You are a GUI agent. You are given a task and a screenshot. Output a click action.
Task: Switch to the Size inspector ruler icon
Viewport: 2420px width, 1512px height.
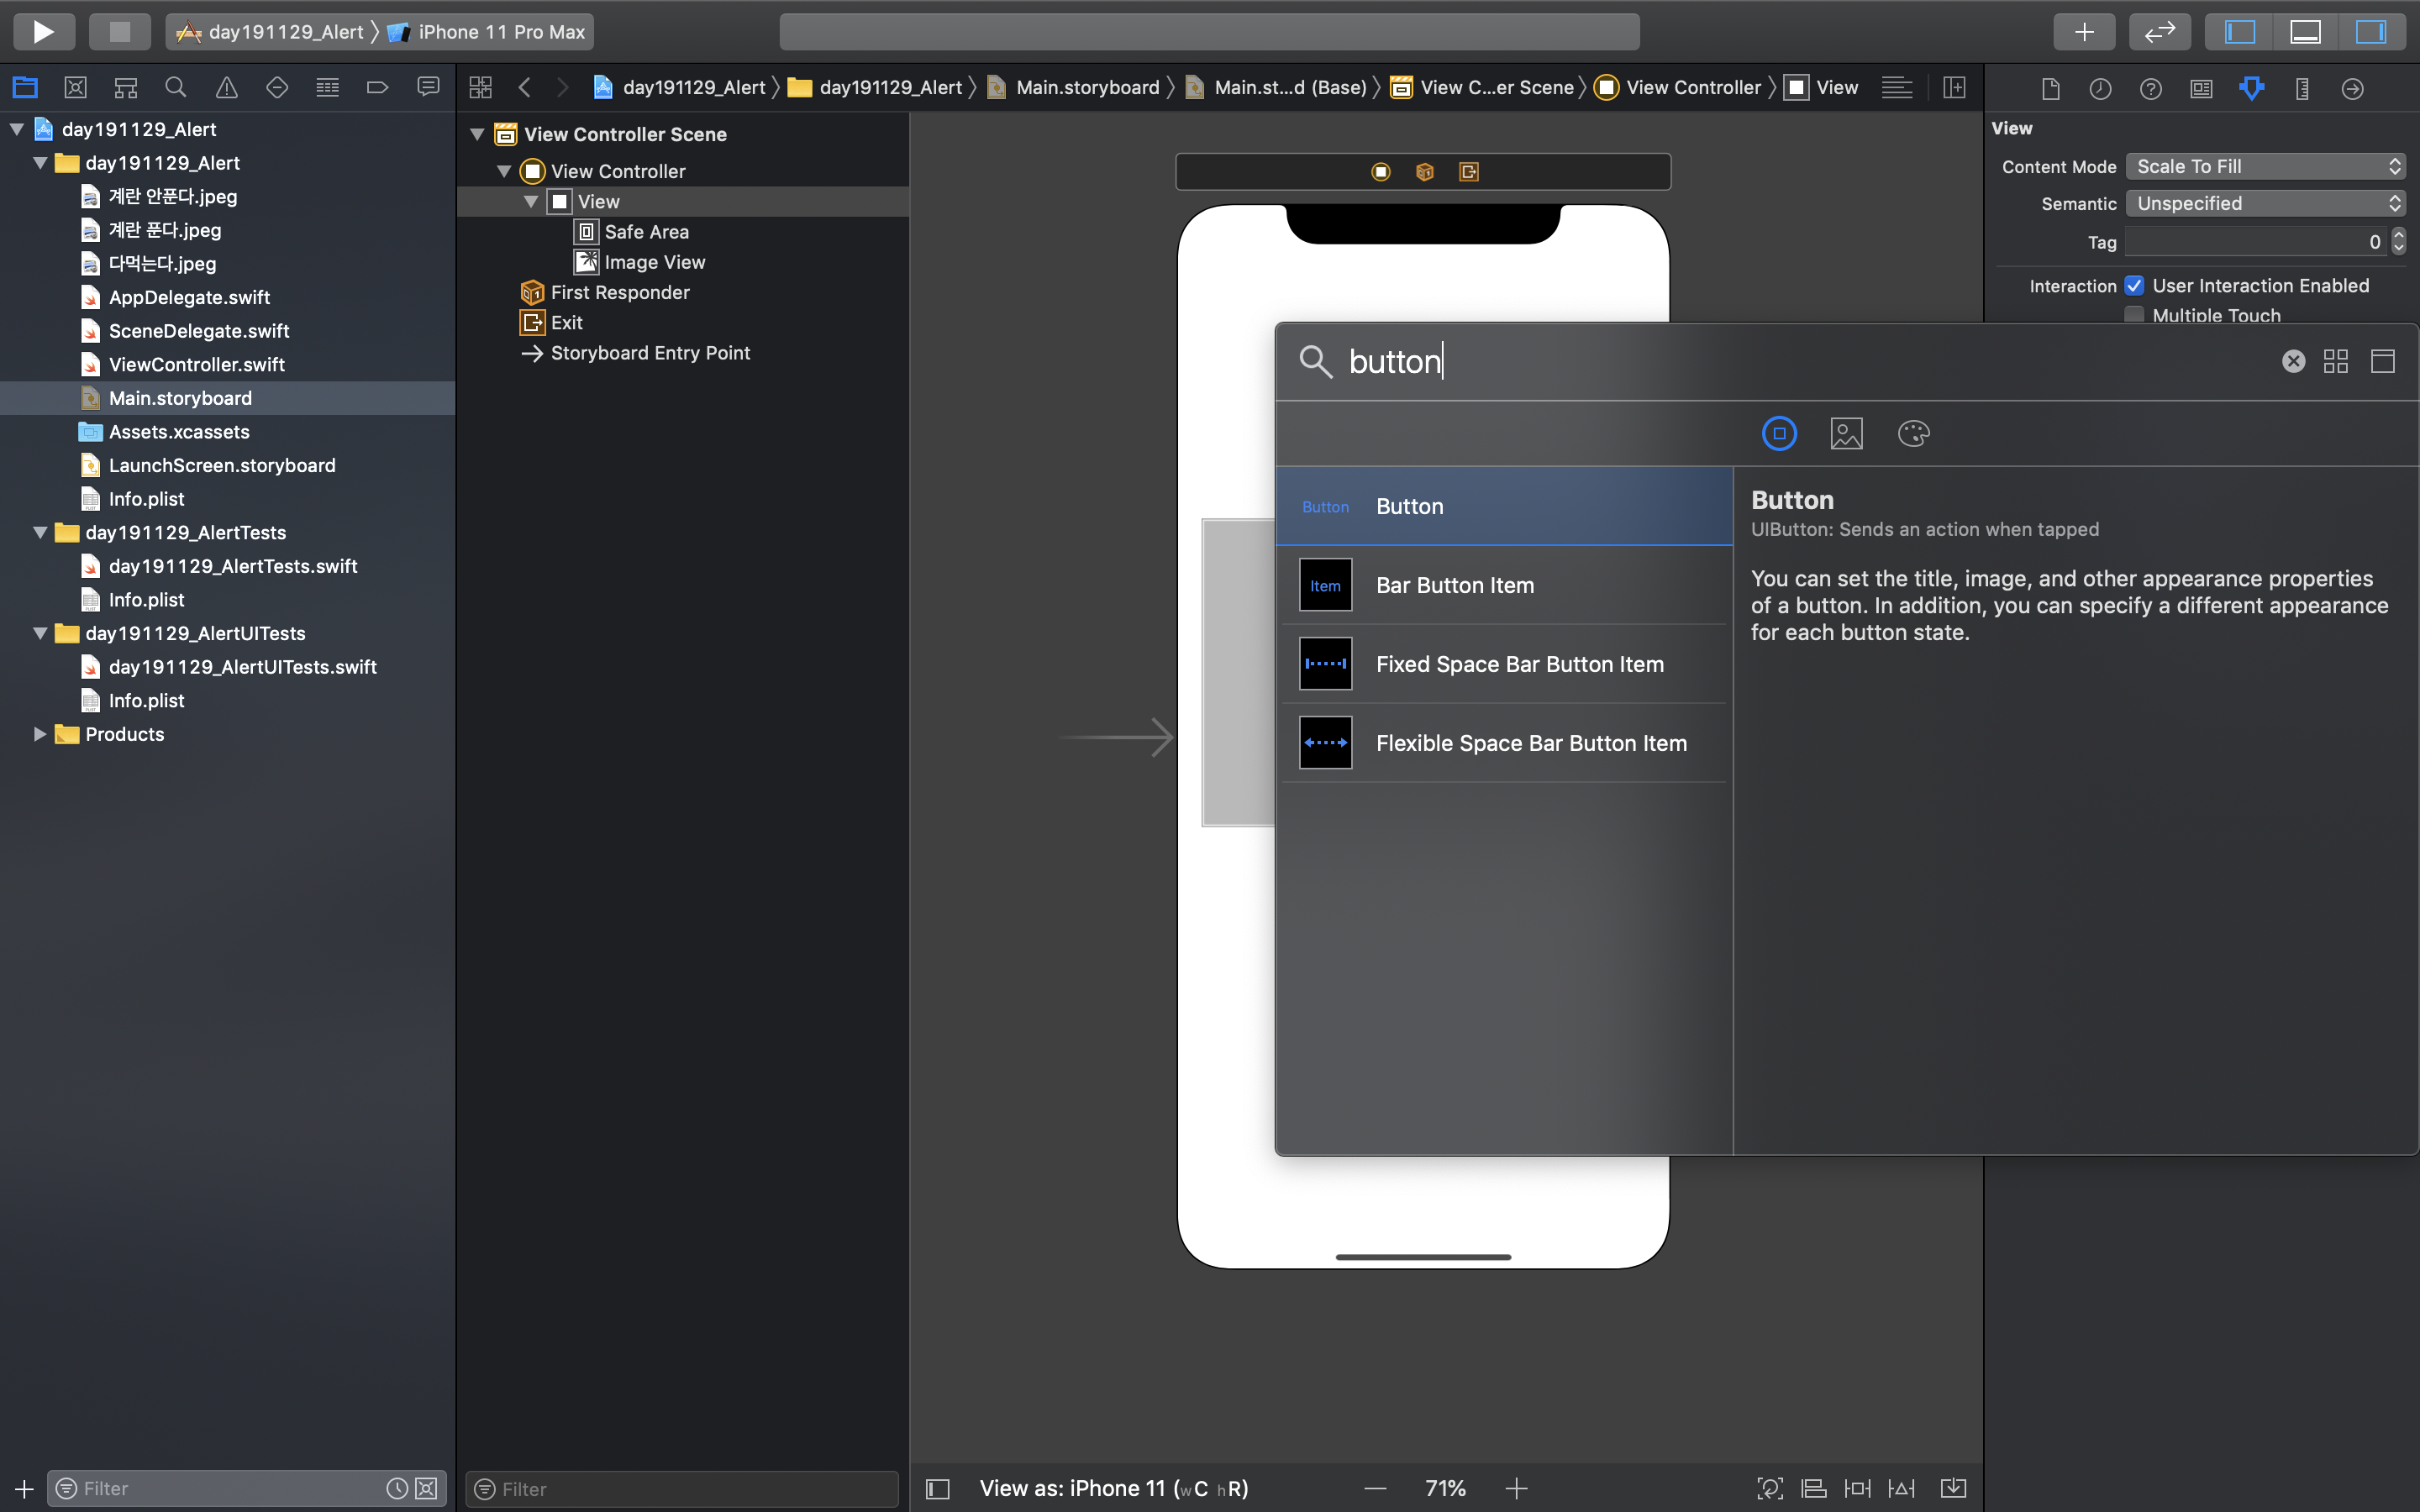coord(2302,88)
